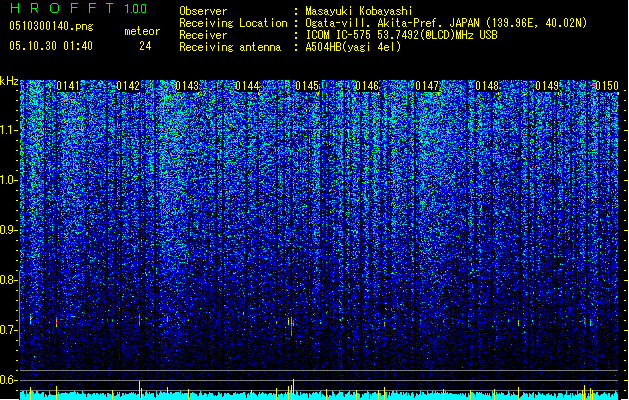Click the 0147 time marker
629x400 pixels.
point(427,86)
